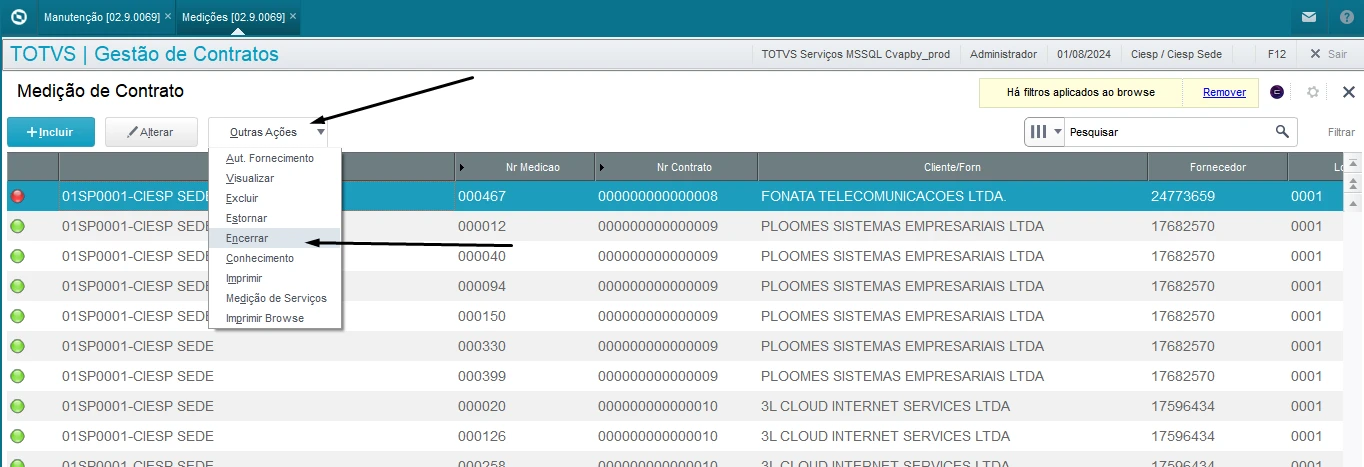This screenshot has width=1364, height=467.
Task: Click green status indicator for measurement 000012
Action: pyautogui.click(x=17, y=227)
